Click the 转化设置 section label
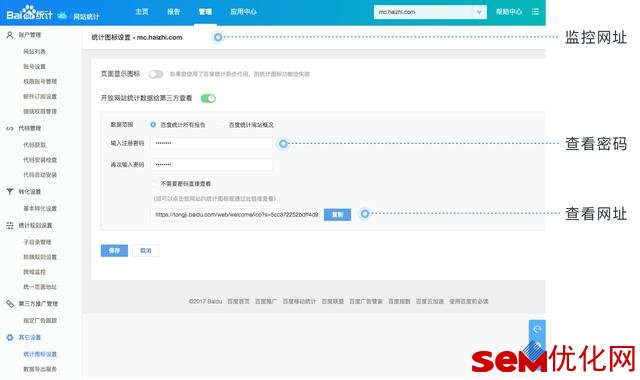This screenshot has width=640, height=380. pyautogui.click(x=30, y=191)
